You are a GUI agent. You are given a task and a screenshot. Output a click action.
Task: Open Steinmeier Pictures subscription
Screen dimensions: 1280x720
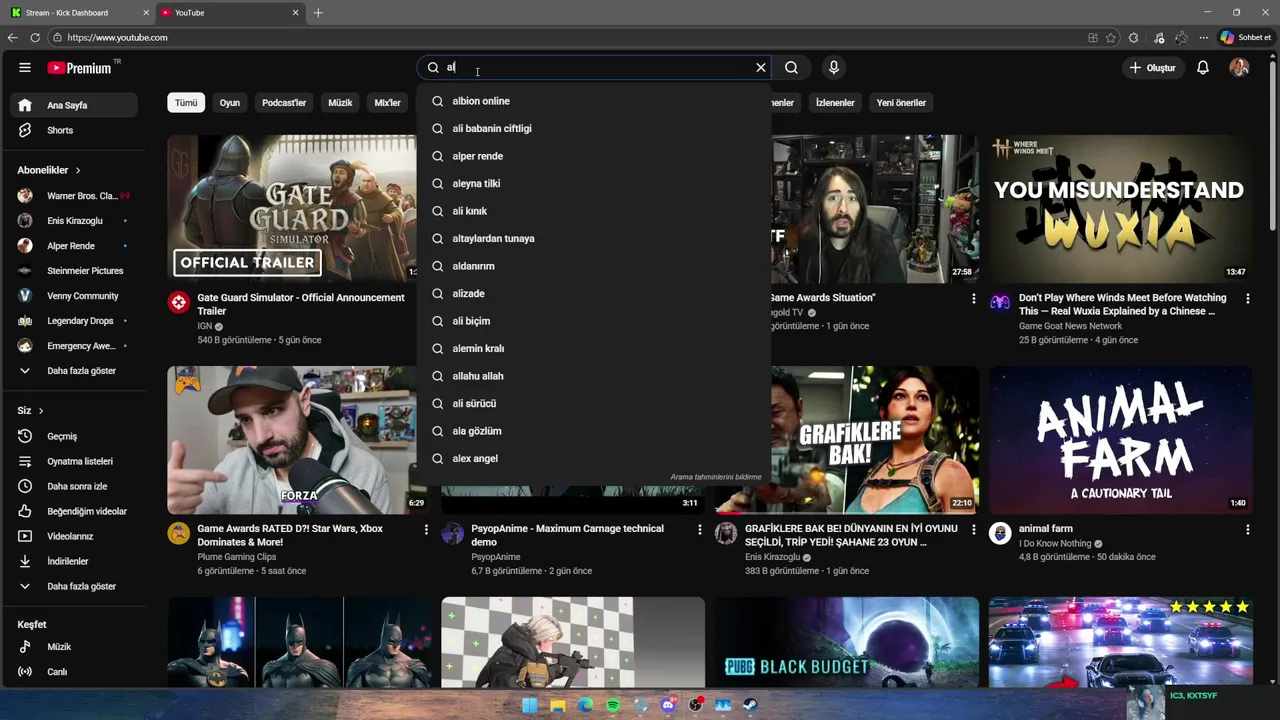coord(74,271)
